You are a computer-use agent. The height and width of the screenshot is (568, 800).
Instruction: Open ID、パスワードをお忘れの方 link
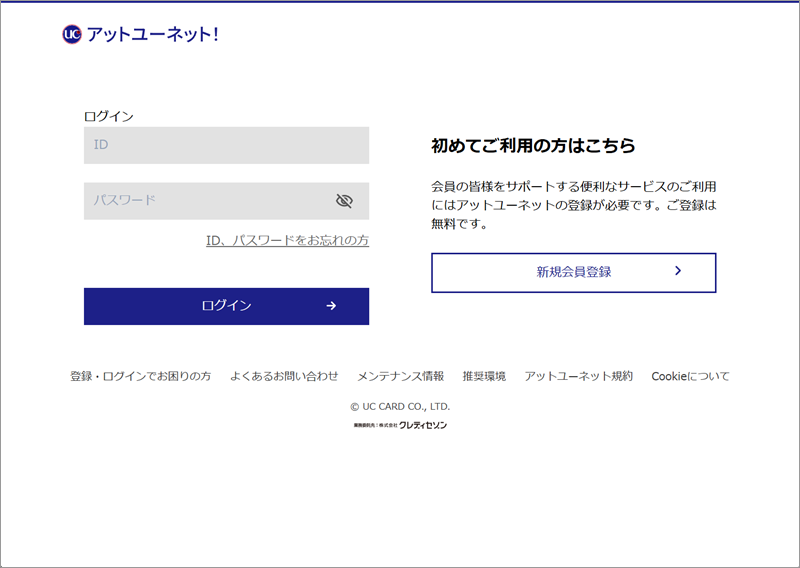pos(287,240)
